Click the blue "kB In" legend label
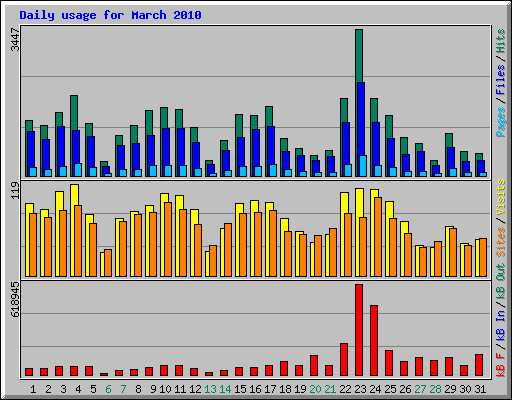This screenshot has width=512, height=400. pos(501,325)
